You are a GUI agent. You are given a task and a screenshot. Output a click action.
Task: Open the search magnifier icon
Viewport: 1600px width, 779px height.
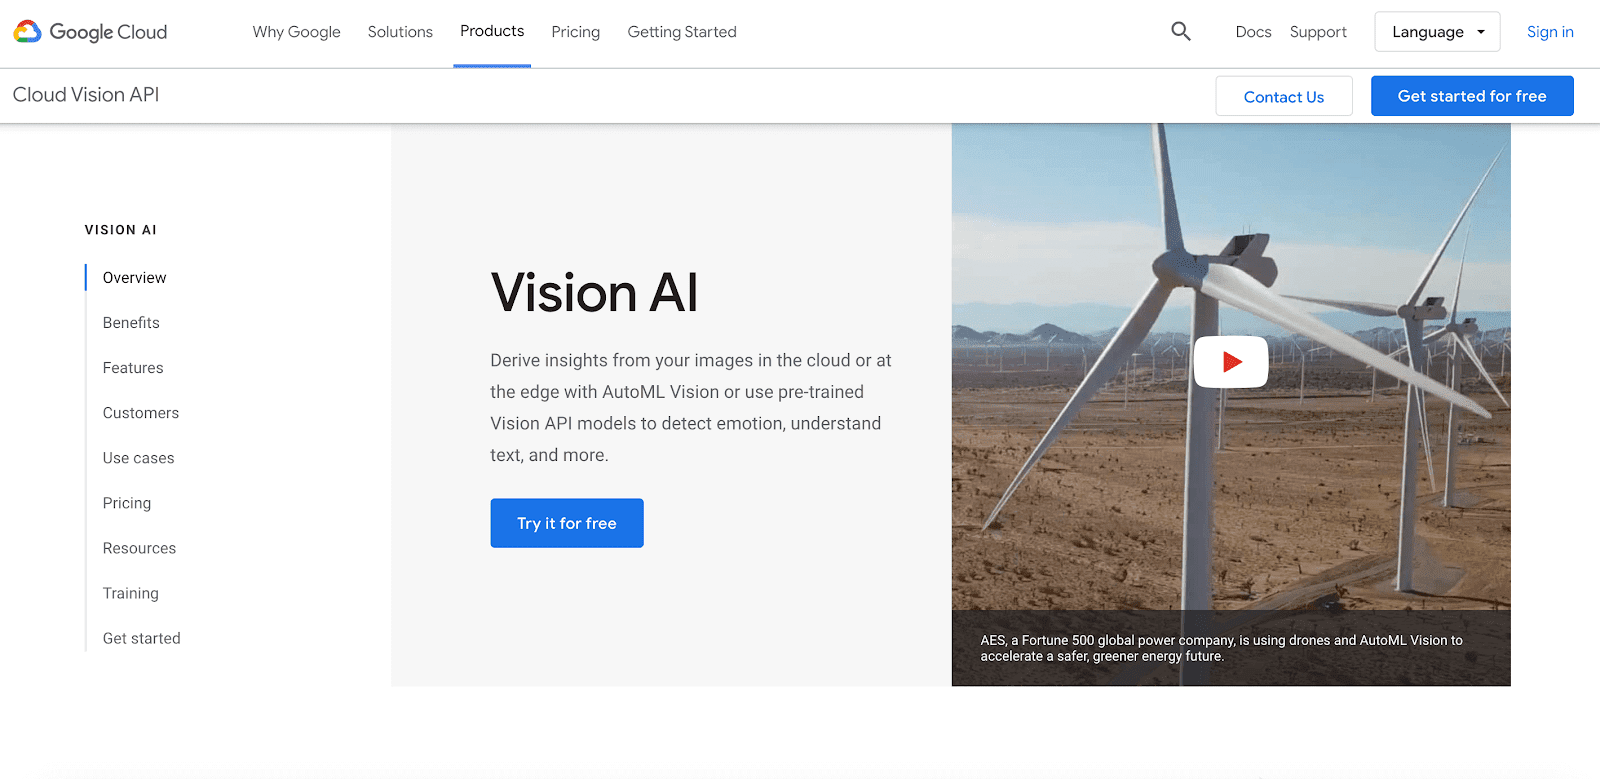tap(1181, 31)
